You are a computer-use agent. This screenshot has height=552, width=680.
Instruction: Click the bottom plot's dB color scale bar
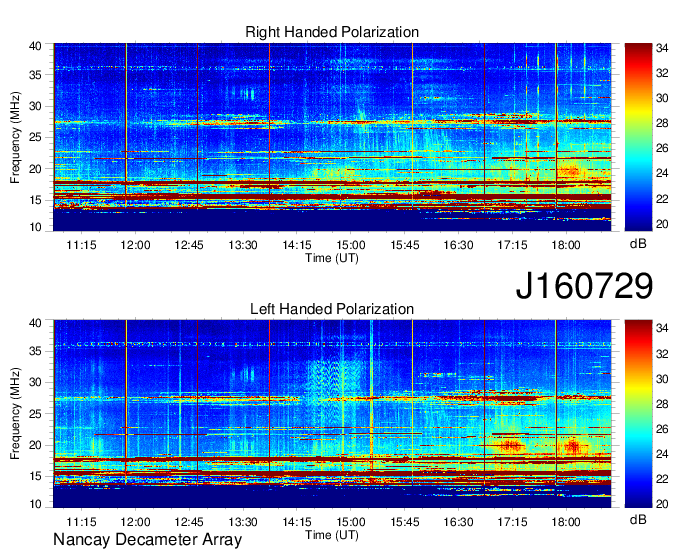(x=638, y=414)
